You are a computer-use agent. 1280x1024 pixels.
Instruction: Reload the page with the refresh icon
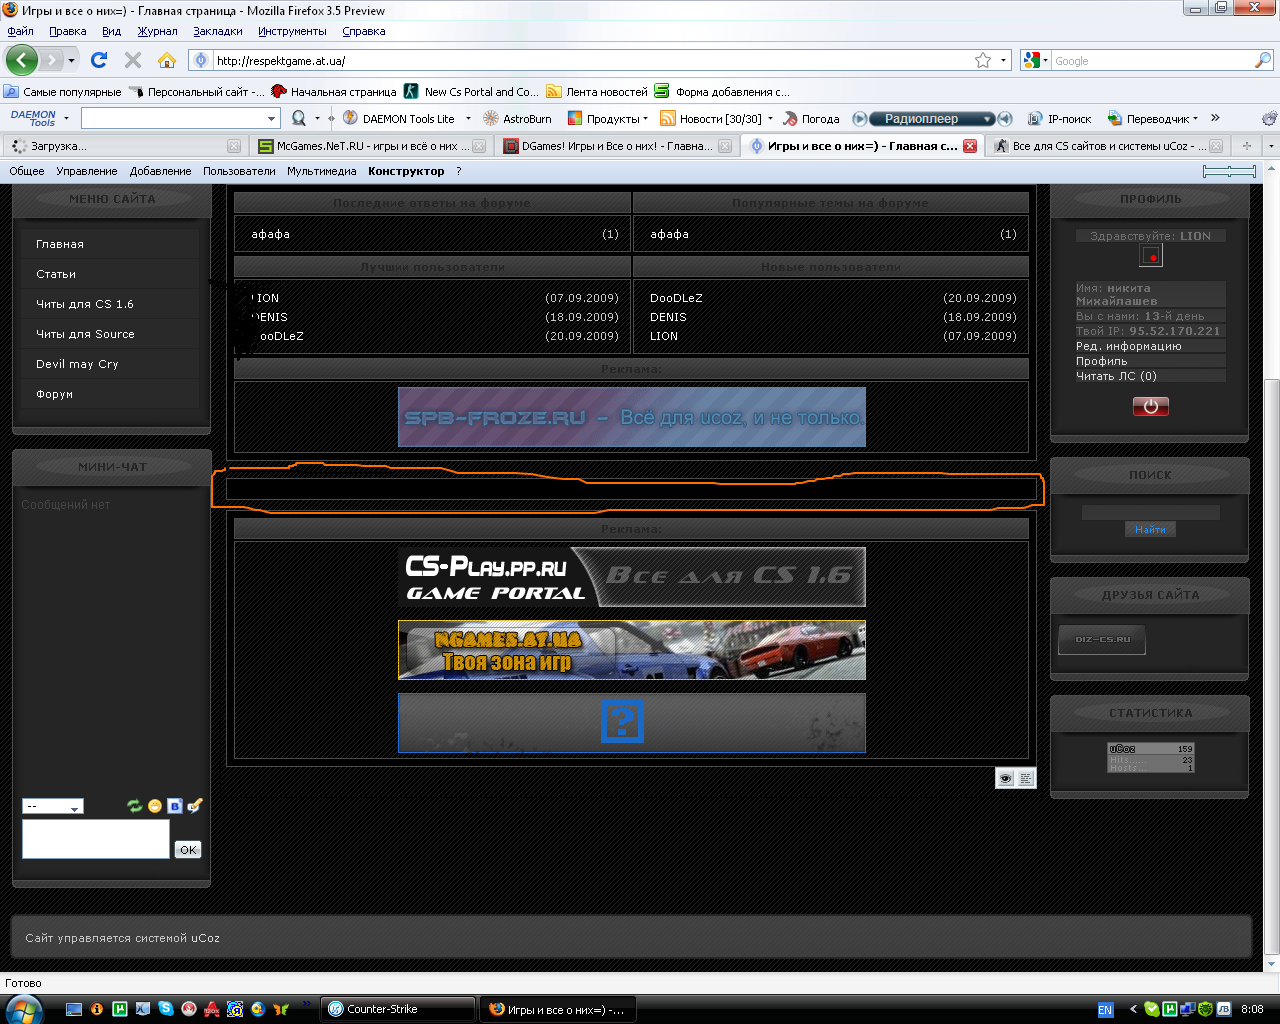99,60
